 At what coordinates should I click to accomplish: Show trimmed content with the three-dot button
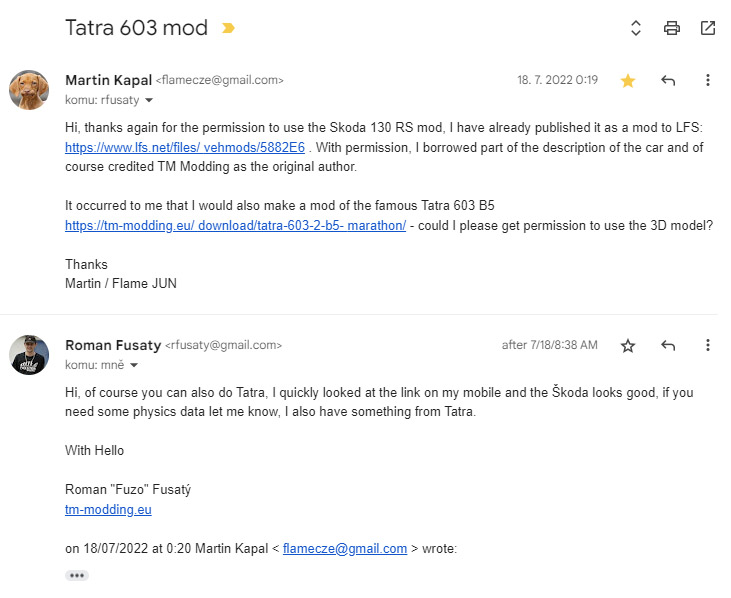[77, 575]
